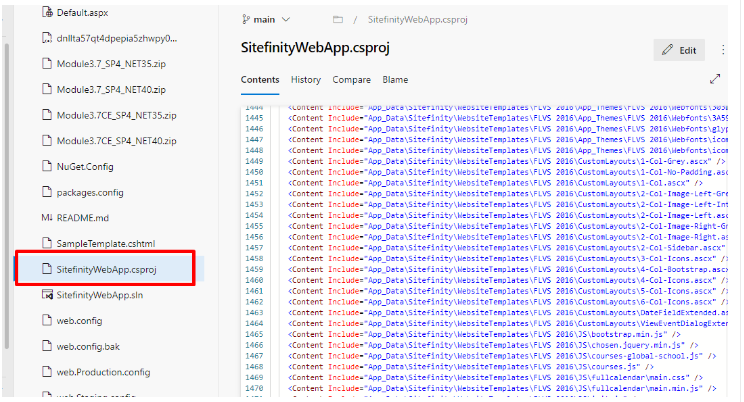Click the Edit button

pyautogui.click(x=679, y=50)
